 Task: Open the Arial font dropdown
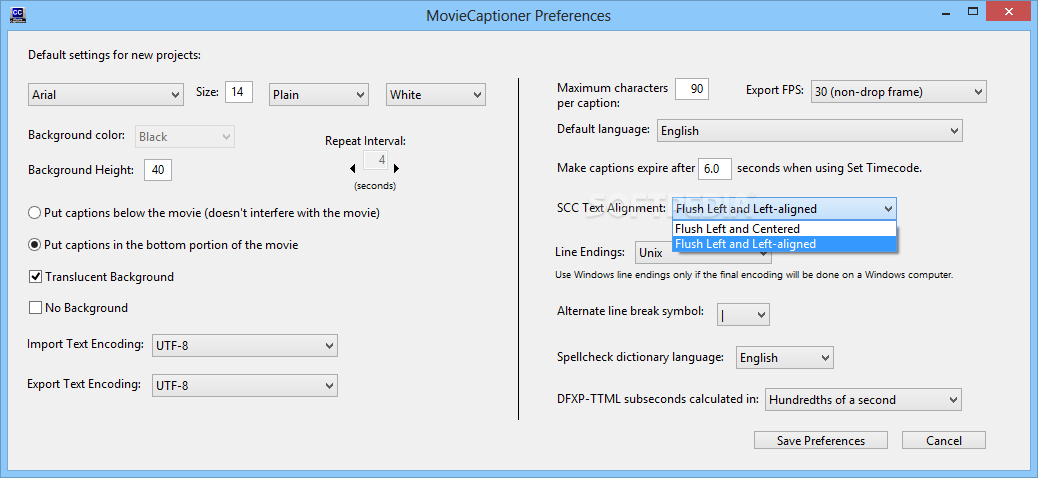[106, 95]
